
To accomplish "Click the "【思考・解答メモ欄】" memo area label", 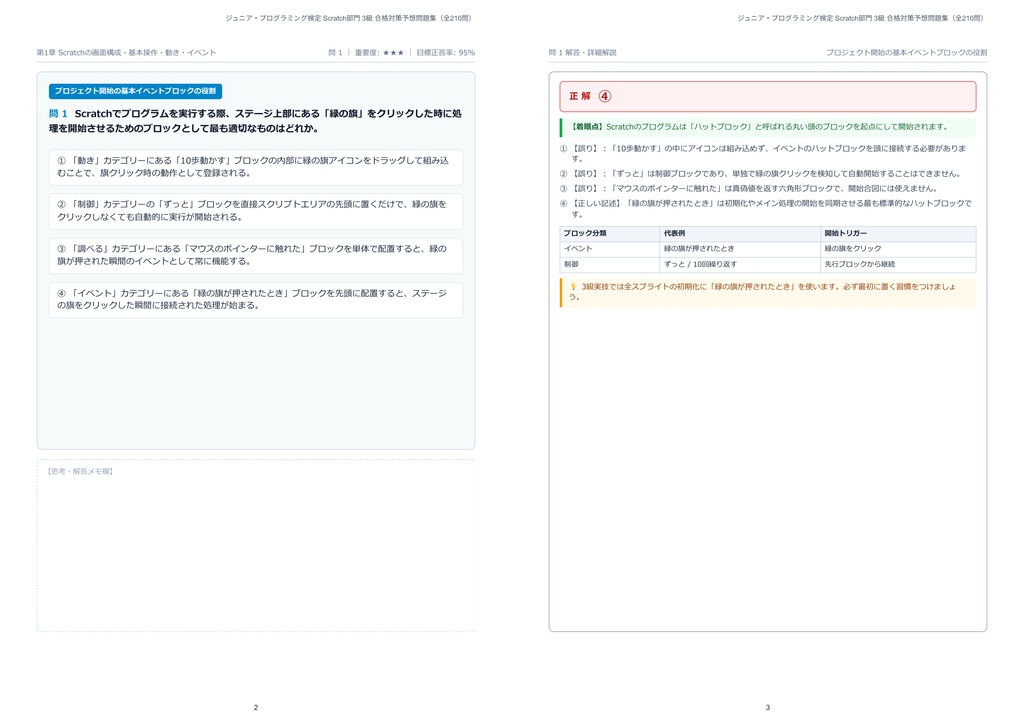I will tap(80, 471).
